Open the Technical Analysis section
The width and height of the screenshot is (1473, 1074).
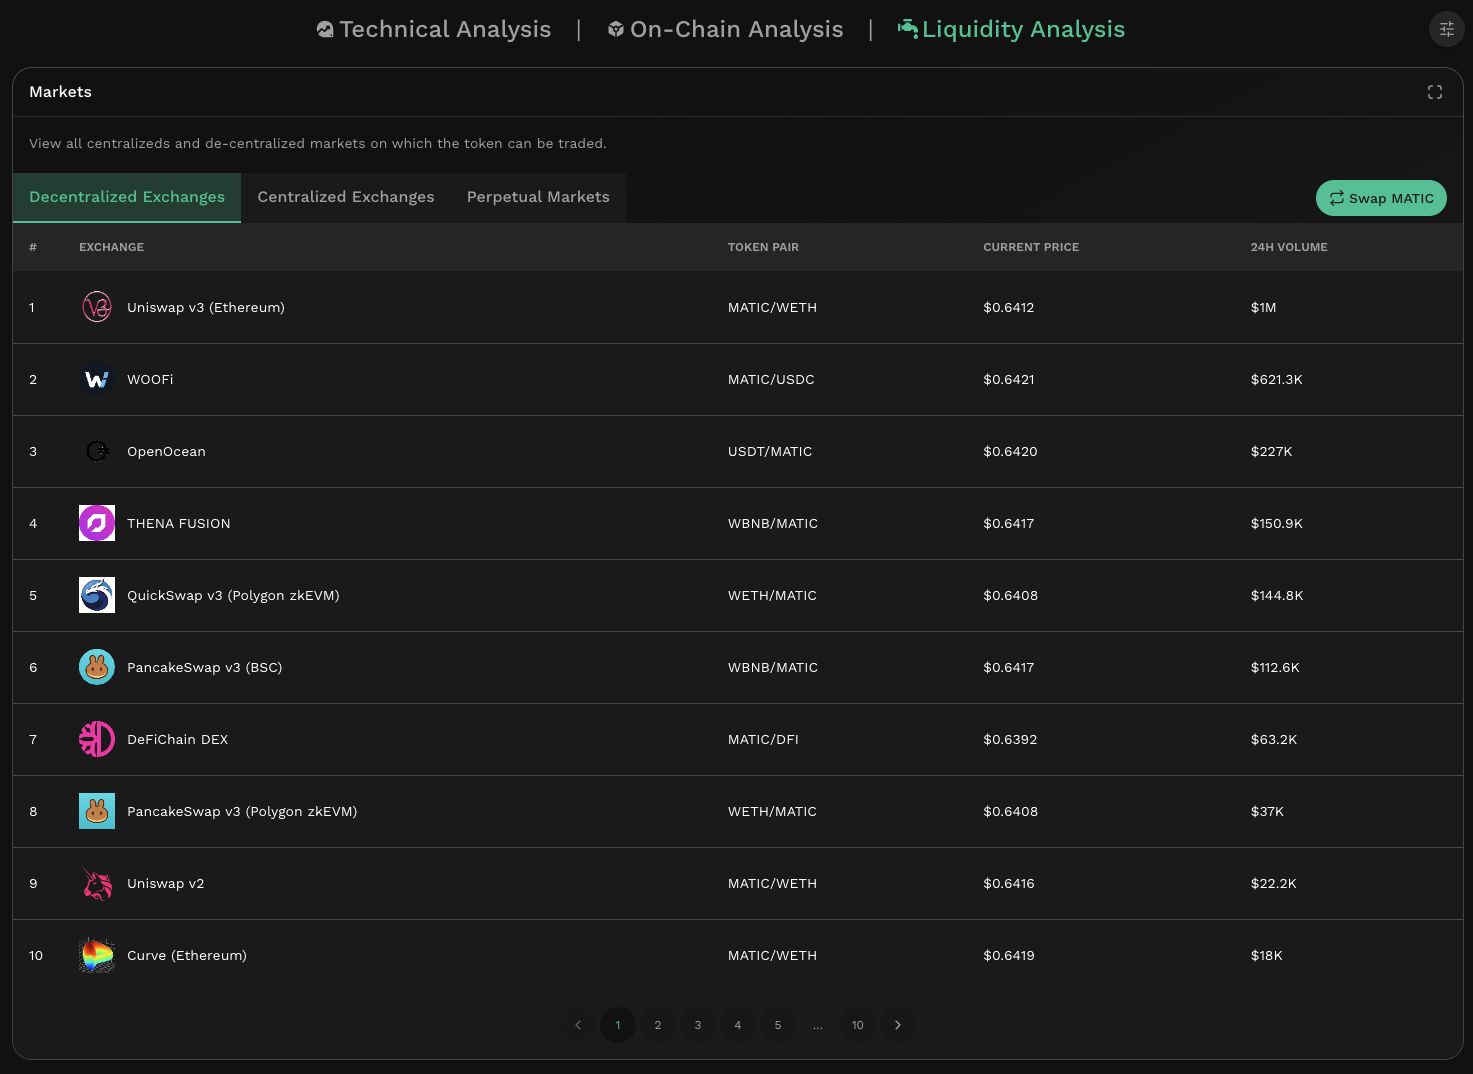coord(434,29)
